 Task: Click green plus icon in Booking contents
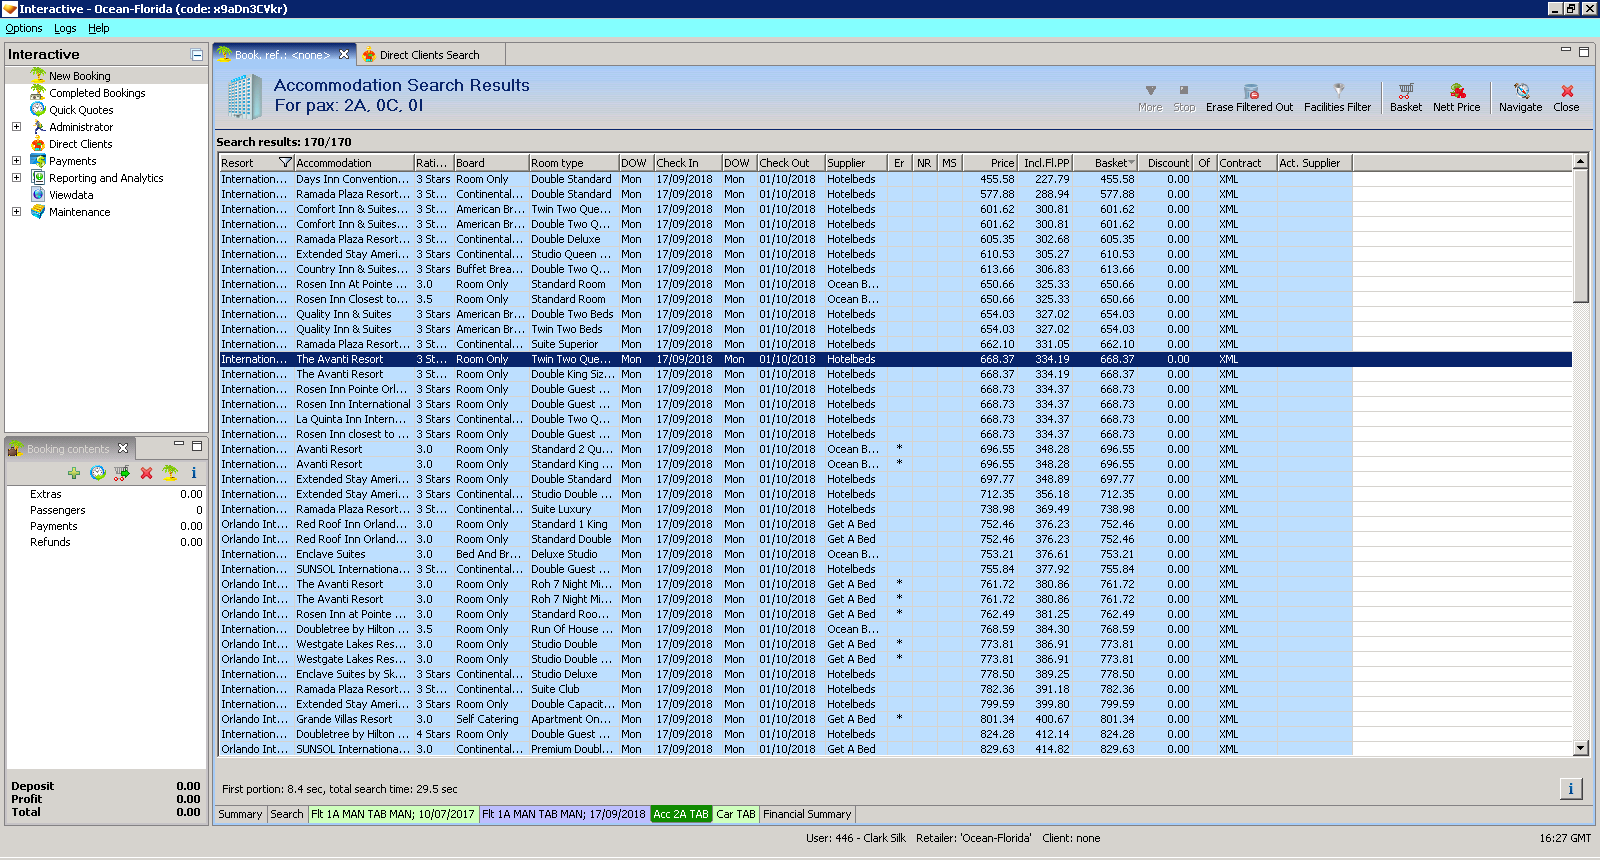tap(74, 473)
